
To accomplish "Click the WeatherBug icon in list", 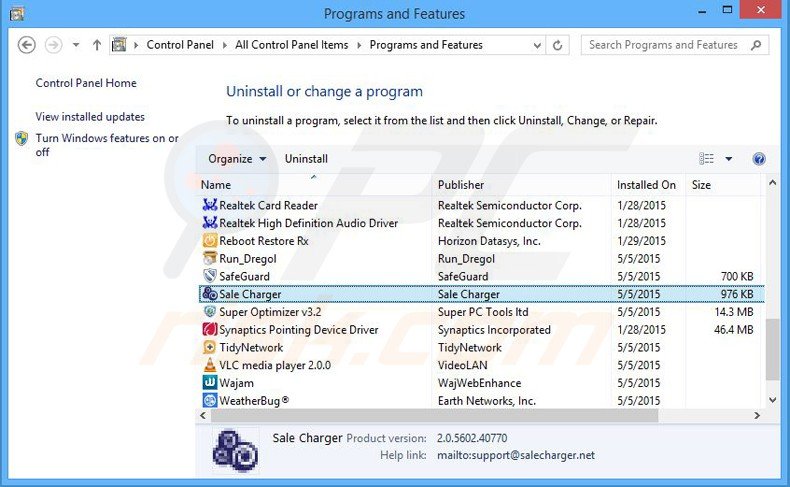I will point(210,401).
